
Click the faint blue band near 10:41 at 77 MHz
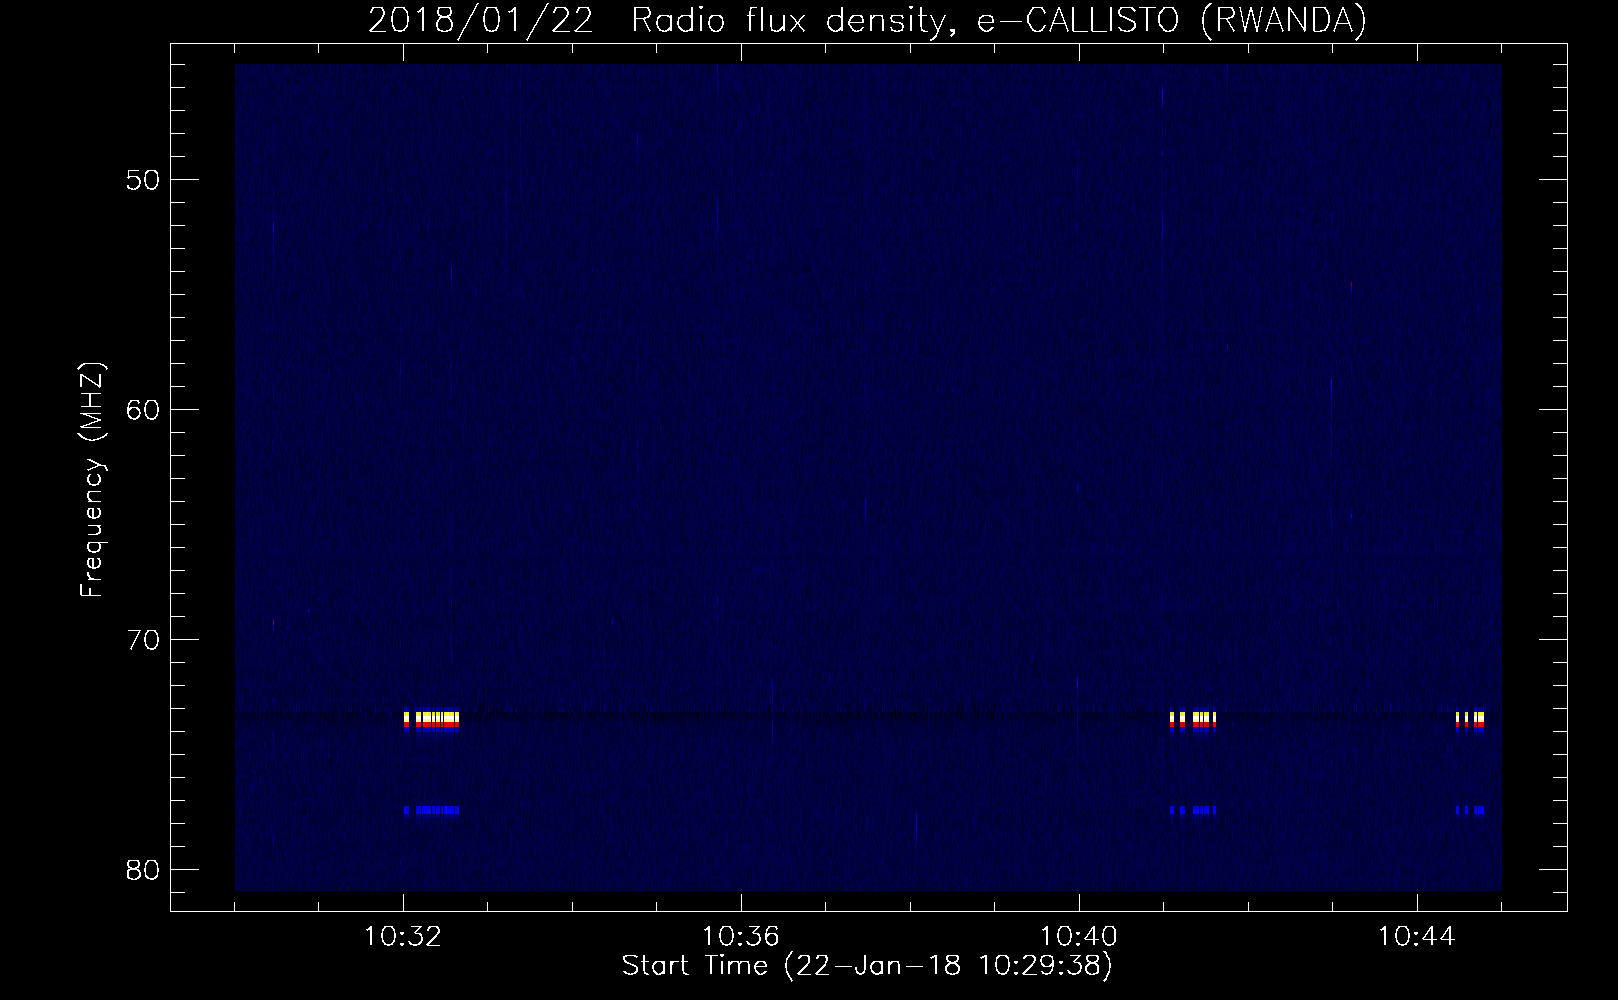(x=1192, y=810)
